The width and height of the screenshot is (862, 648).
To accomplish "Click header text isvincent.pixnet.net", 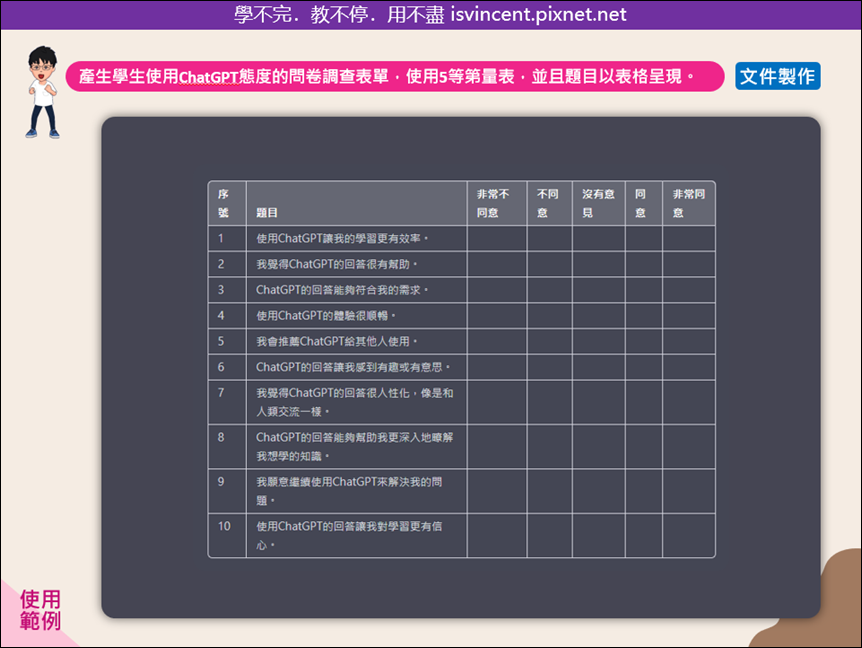I will [538, 14].
